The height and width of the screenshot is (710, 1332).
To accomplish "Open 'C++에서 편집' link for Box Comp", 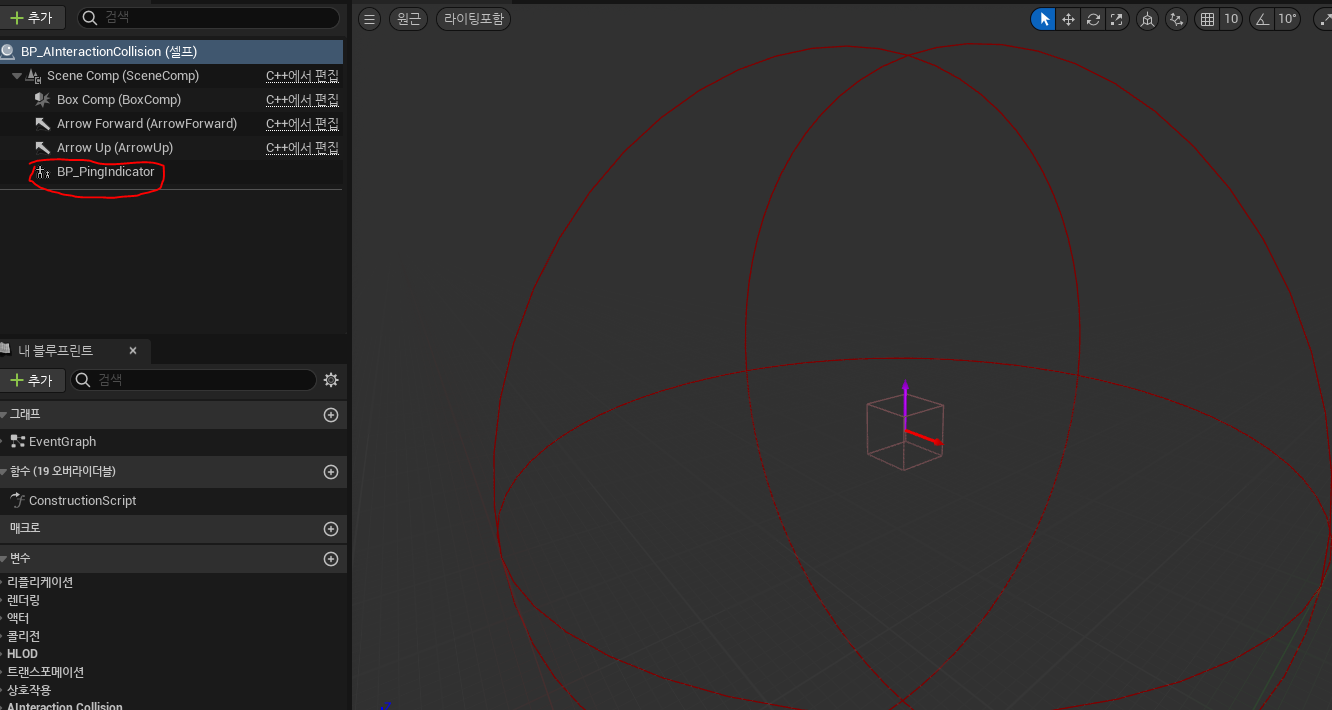I will [302, 100].
